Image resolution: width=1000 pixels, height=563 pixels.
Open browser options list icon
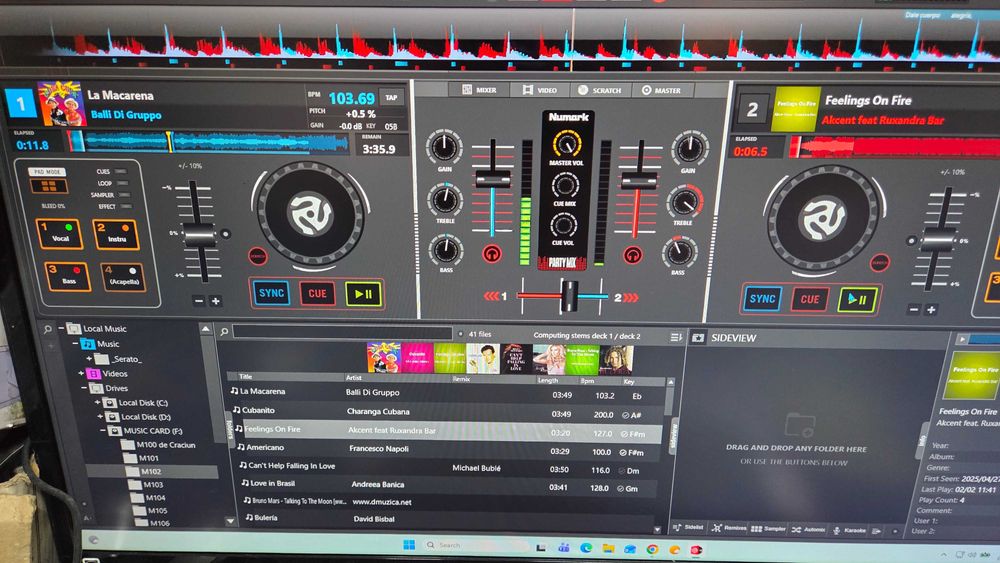point(676,337)
